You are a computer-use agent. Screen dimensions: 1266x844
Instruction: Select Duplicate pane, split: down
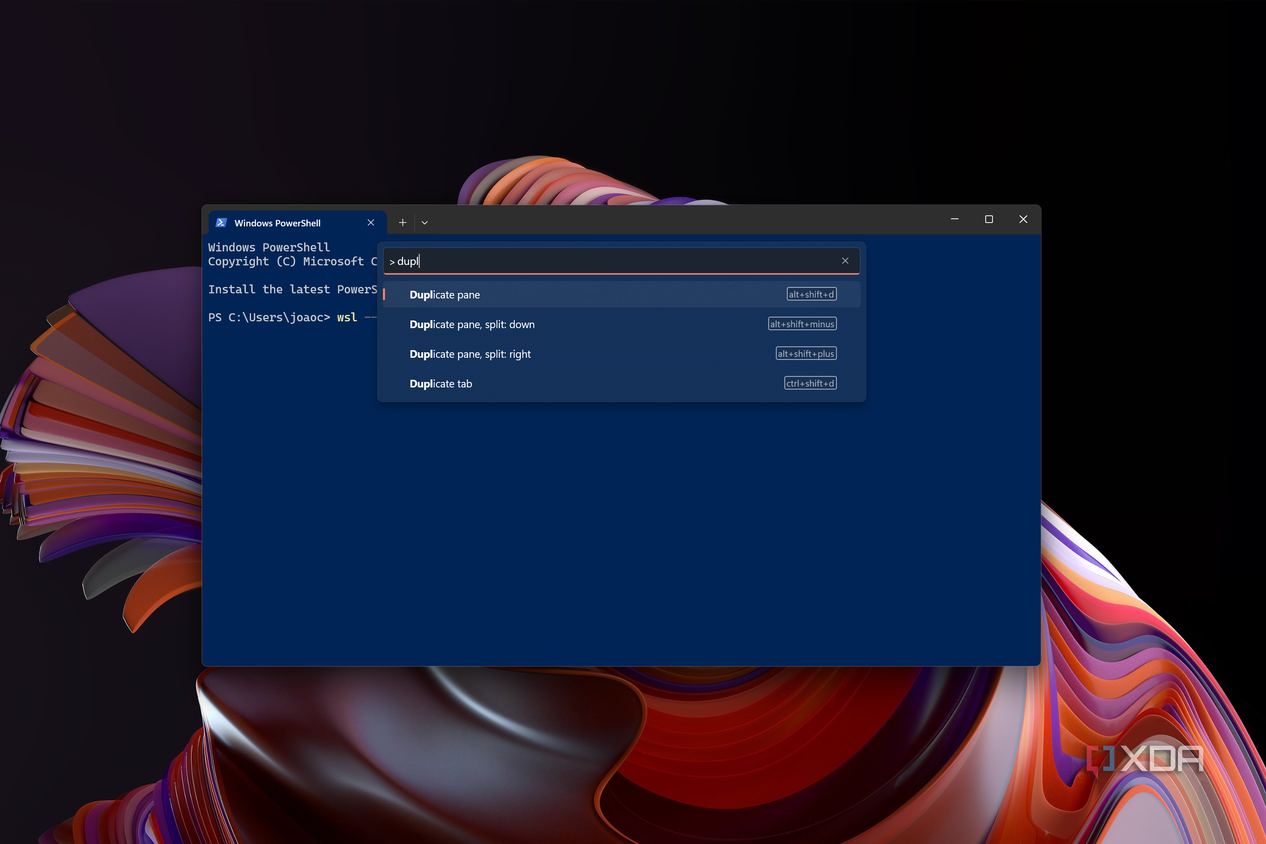(x=621, y=324)
